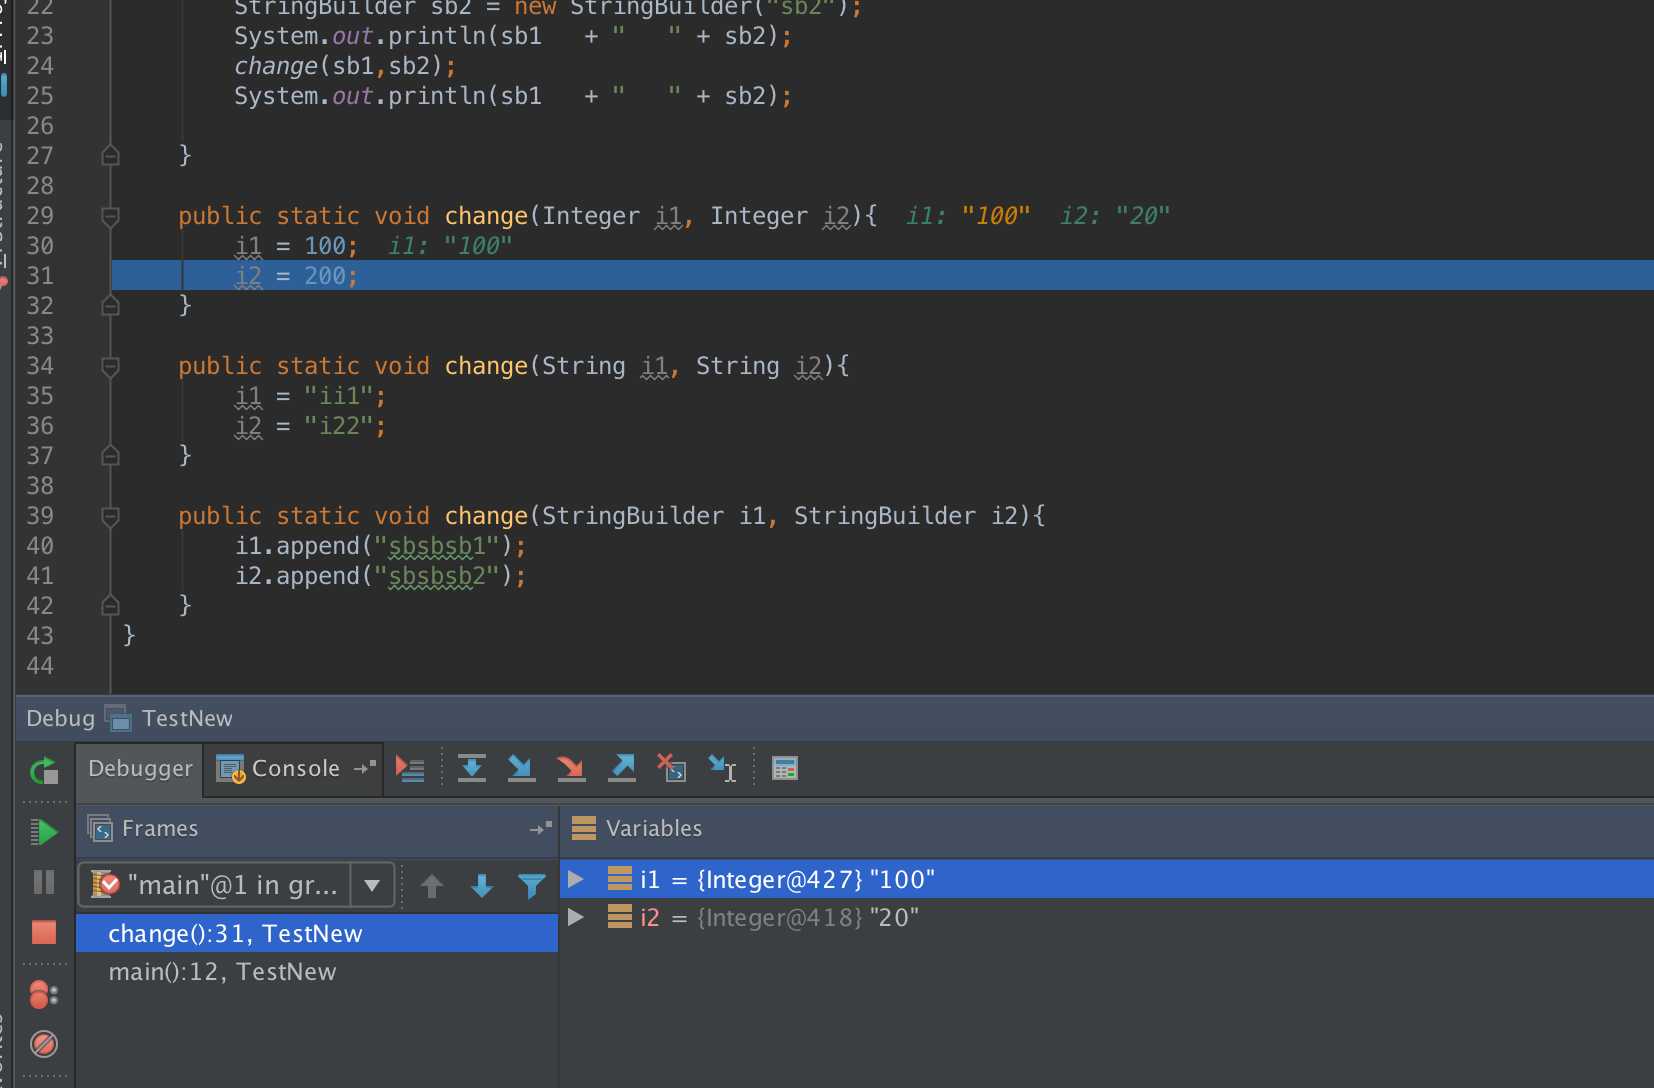Pause the program execution
This screenshot has height=1088, width=1654.
pyautogui.click(x=44, y=882)
